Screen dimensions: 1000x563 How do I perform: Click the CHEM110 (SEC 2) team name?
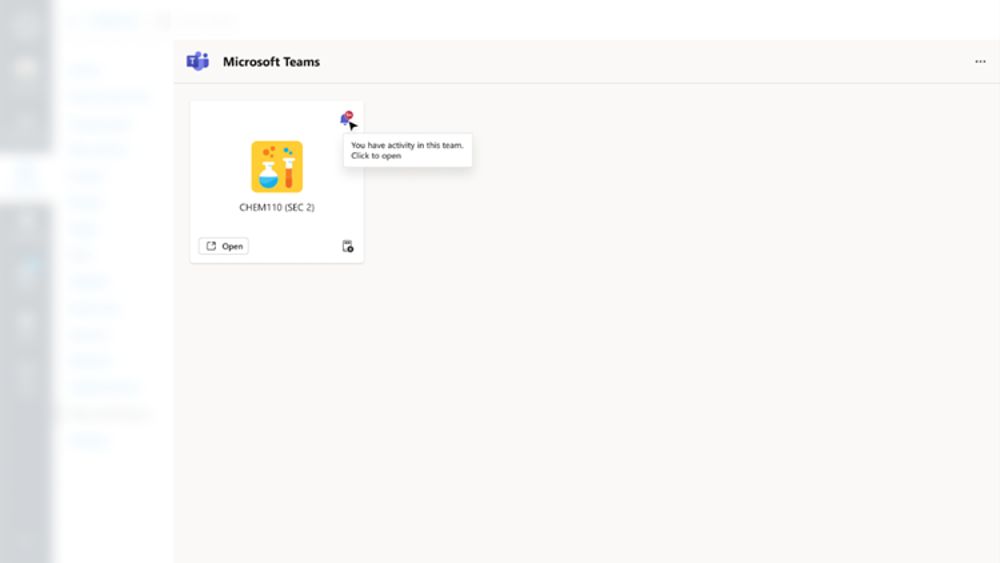click(x=277, y=208)
